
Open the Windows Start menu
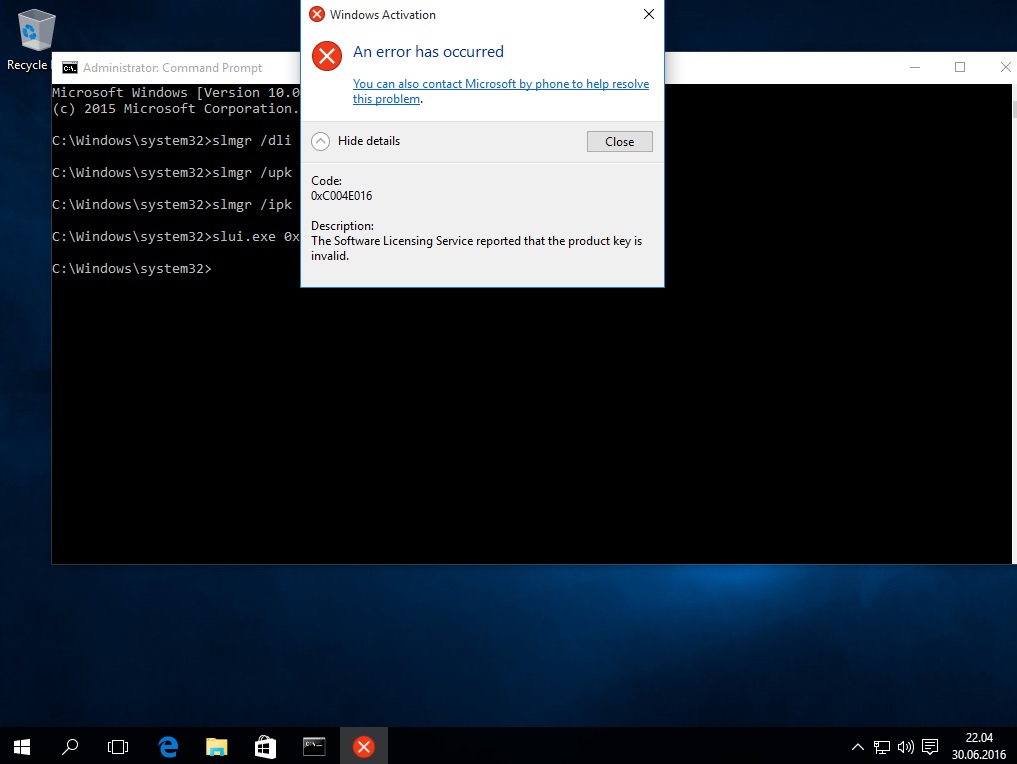point(21,746)
